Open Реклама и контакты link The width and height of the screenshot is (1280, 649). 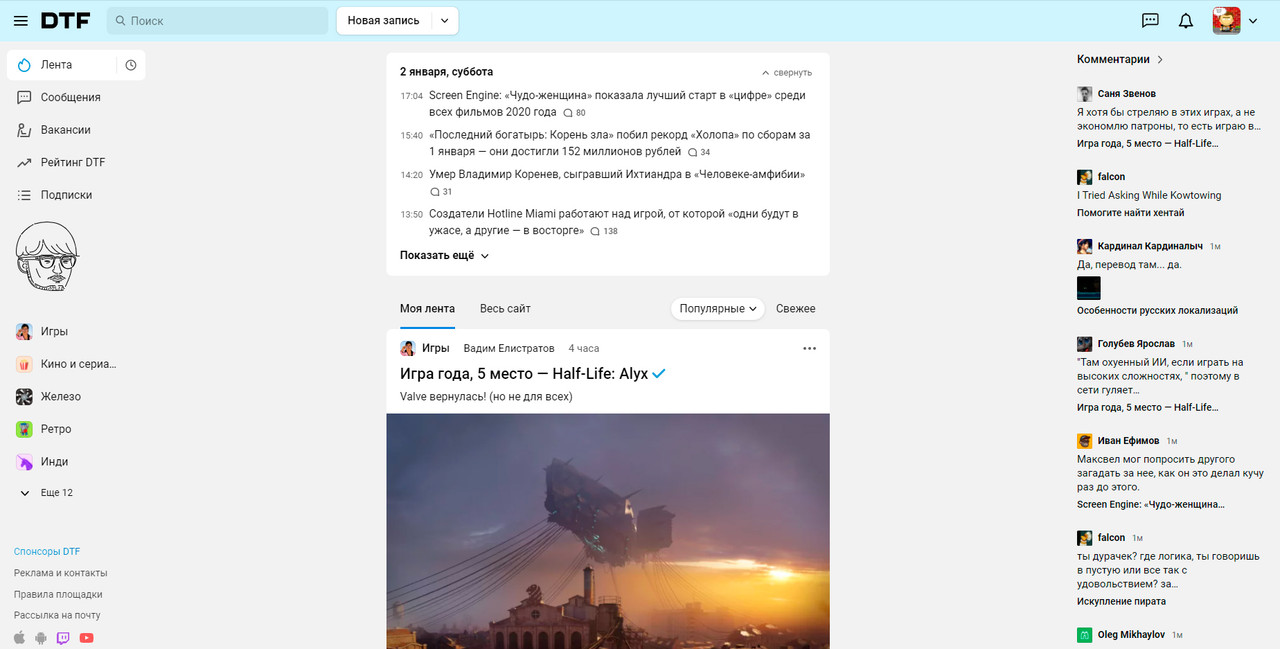tap(60, 573)
